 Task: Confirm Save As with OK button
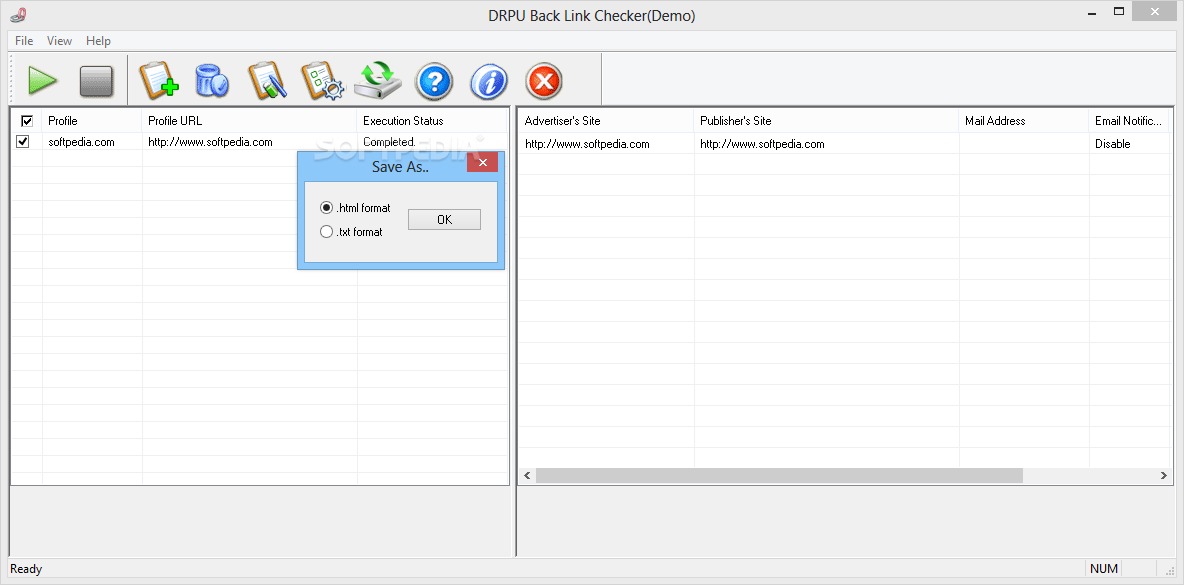(444, 220)
